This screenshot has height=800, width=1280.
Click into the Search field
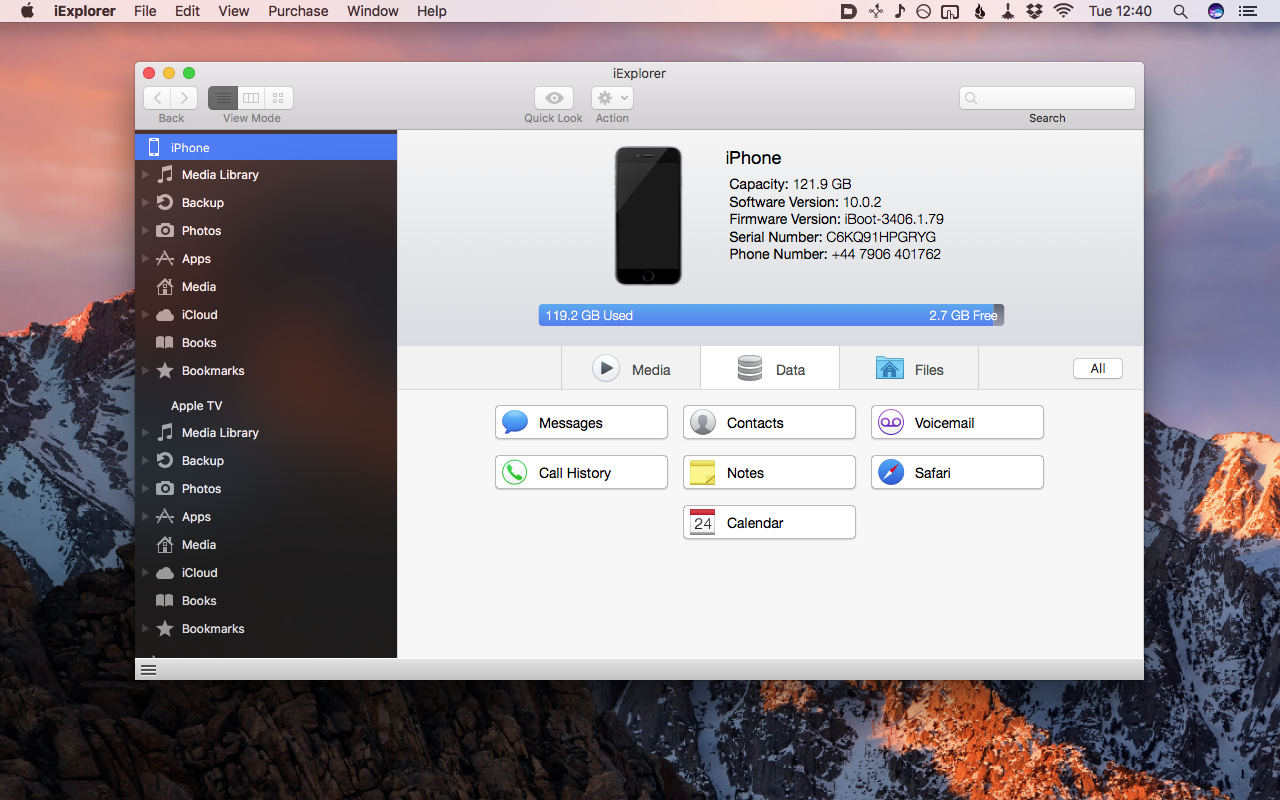(x=1047, y=98)
